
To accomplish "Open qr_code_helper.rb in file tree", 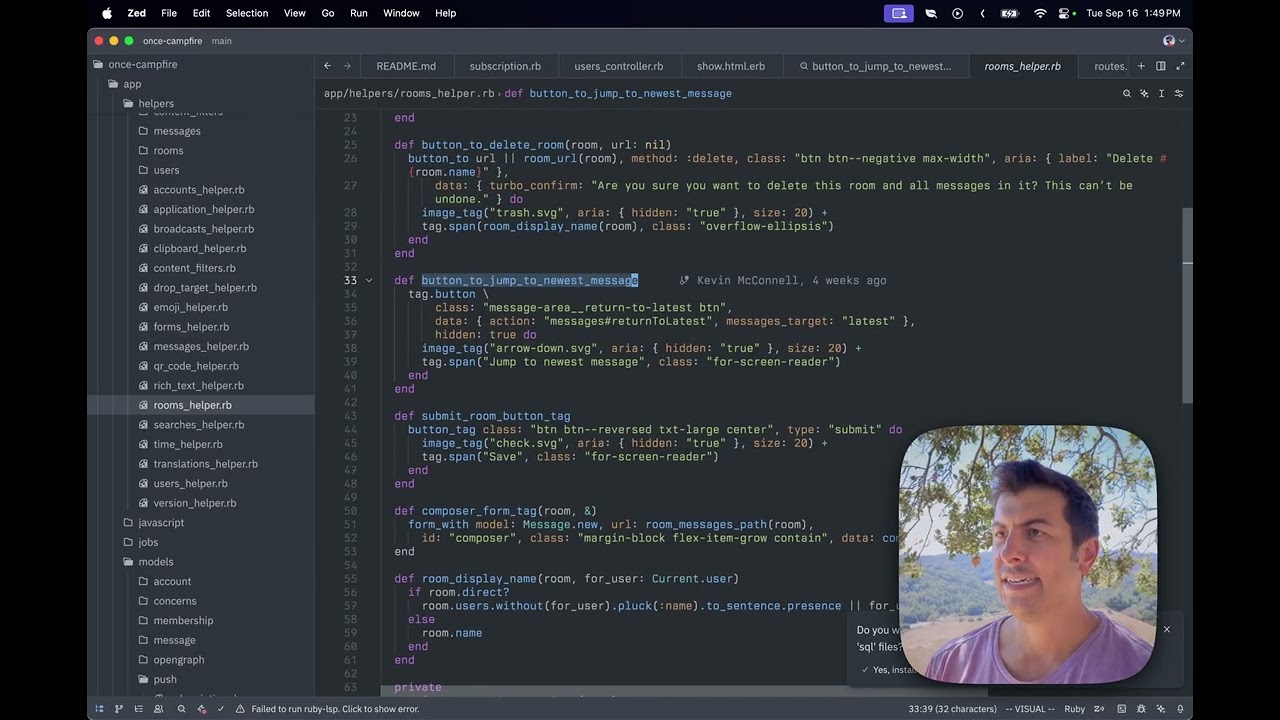I will [196, 366].
